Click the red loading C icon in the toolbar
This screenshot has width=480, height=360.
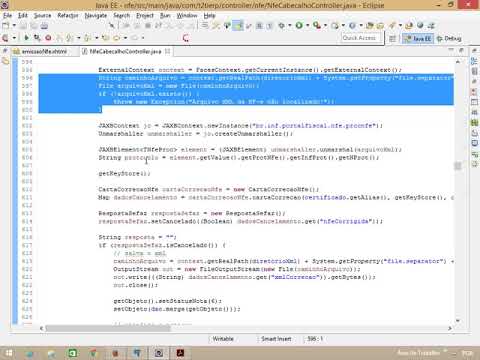coord(186,38)
